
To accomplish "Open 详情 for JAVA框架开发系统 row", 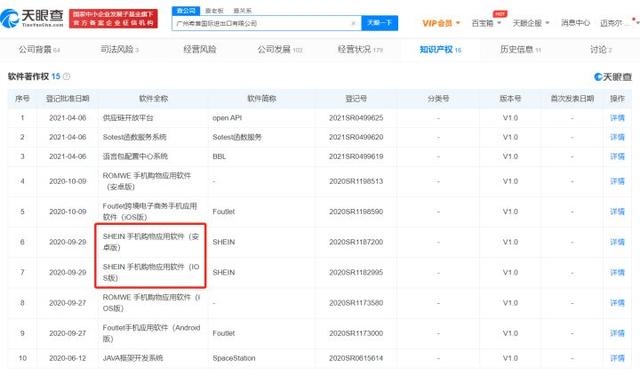I will [617, 358].
